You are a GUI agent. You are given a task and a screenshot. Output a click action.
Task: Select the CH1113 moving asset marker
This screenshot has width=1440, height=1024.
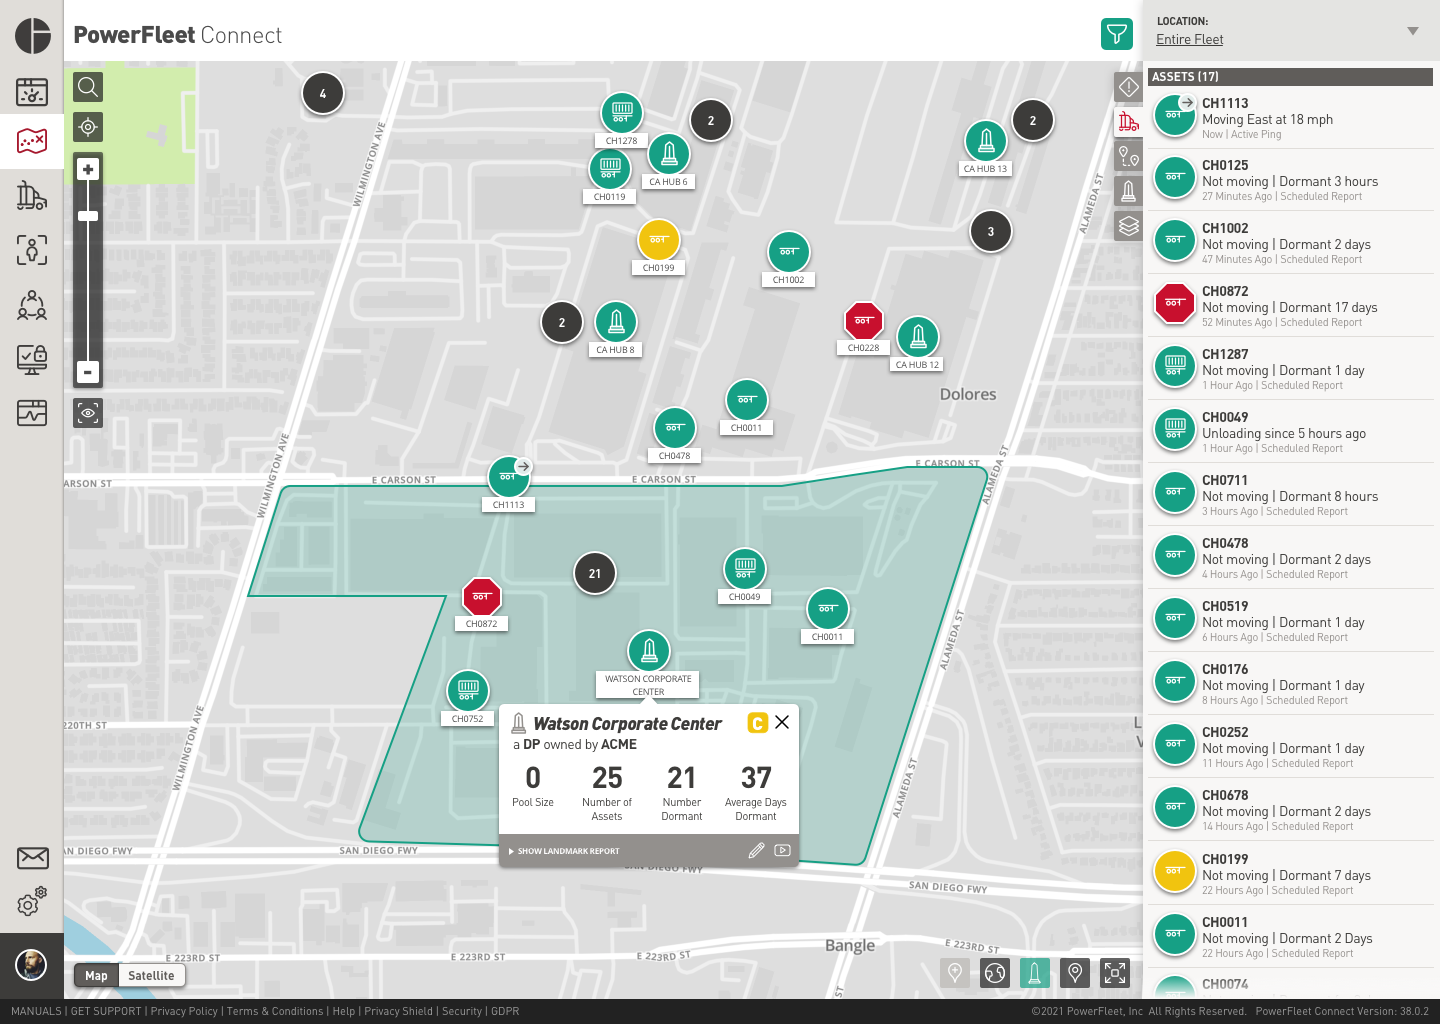[x=508, y=477]
